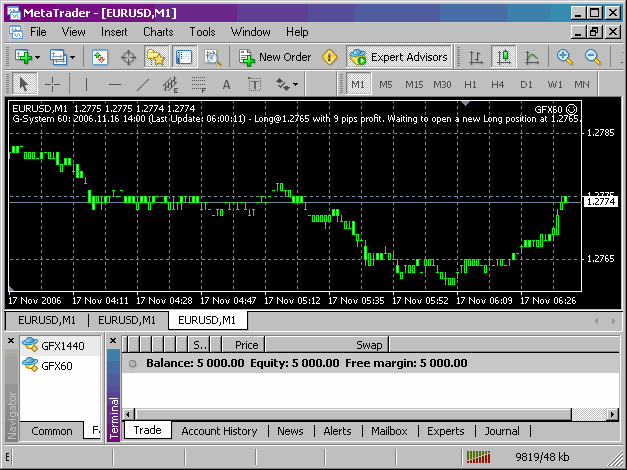Viewport: 627px width, 470px height.
Task: Select the MN timeframe
Action: pos(582,84)
